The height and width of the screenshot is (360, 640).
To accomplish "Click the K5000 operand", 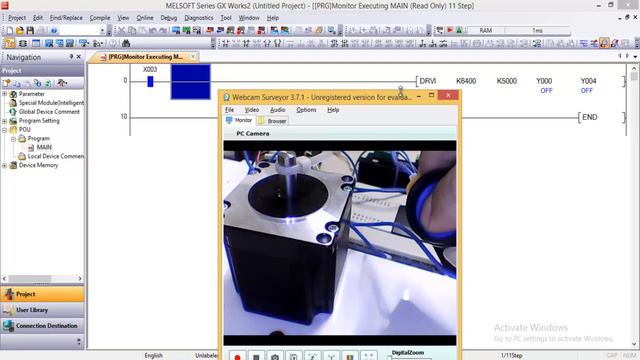I will [x=507, y=81].
